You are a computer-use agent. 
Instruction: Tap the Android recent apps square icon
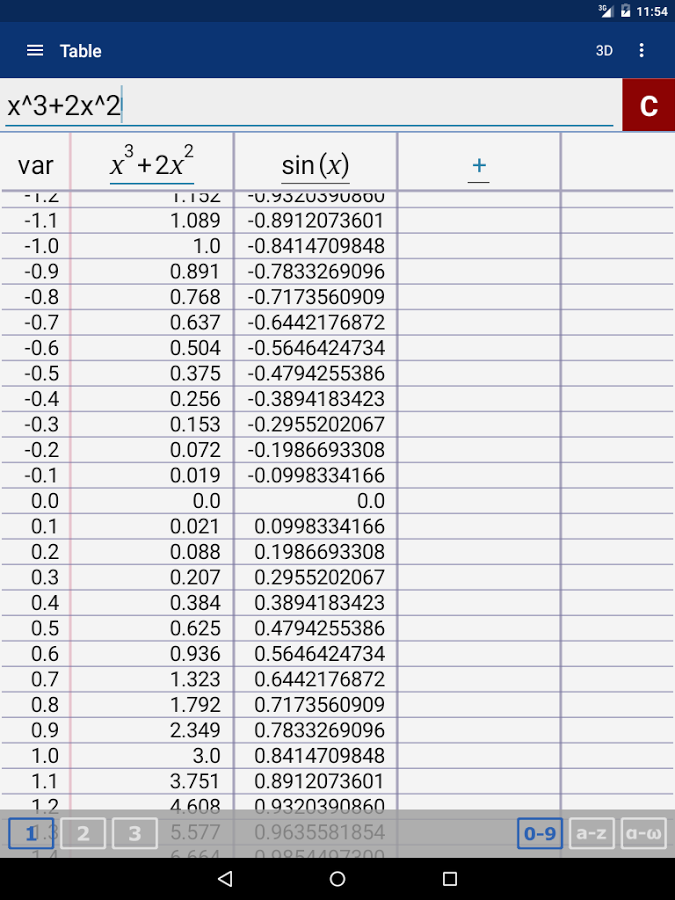[x=450, y=878]
